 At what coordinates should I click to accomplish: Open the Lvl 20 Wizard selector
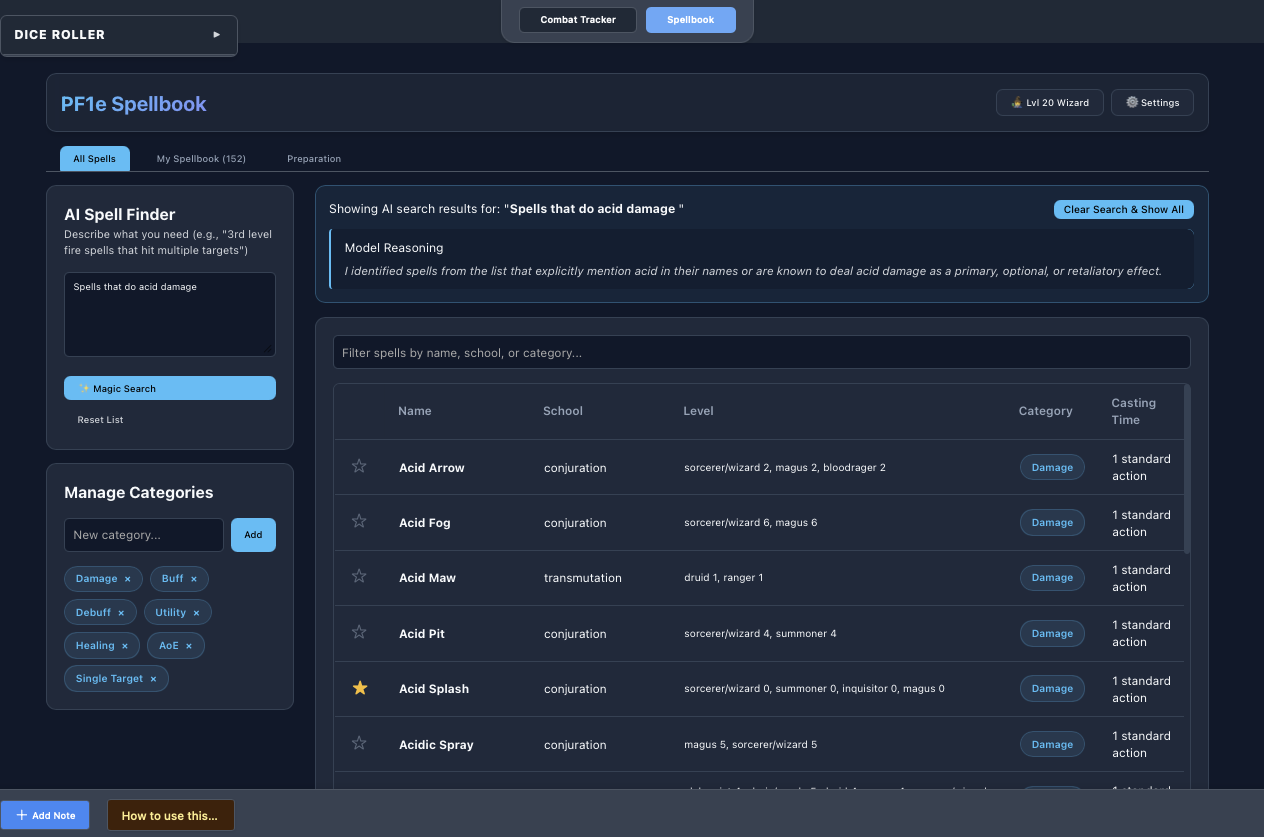click(1049, 102)
